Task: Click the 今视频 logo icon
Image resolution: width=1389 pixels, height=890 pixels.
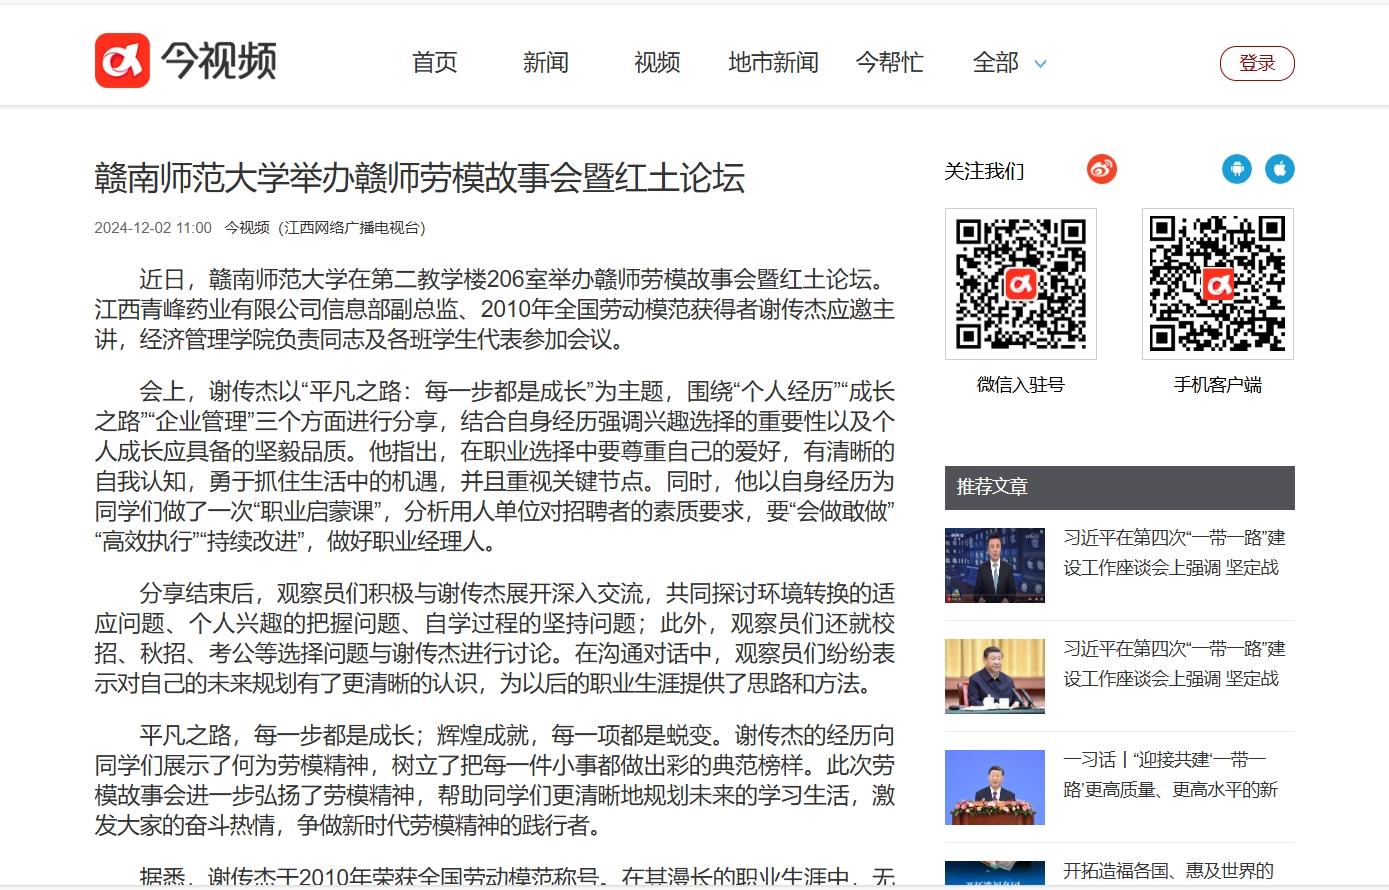Action: point(122,60)
